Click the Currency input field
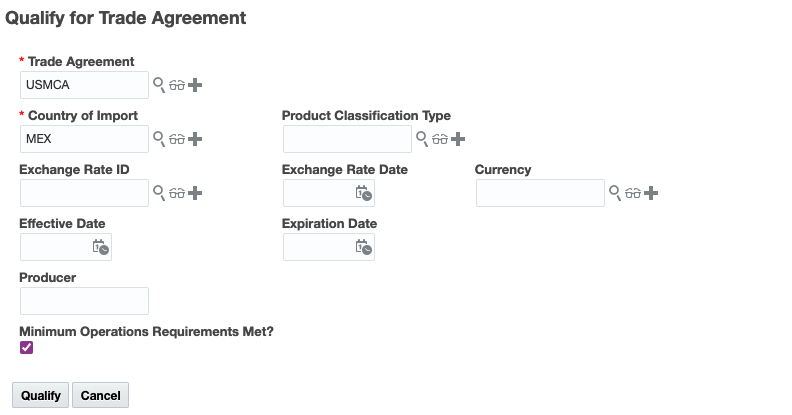Viewport: 792px width, 415px height. point(540,193)
